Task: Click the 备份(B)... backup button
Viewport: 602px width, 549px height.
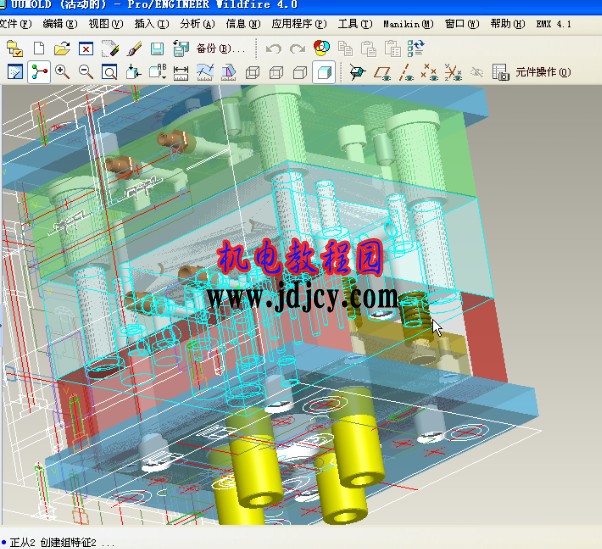Action: click(x=220, y=49)
